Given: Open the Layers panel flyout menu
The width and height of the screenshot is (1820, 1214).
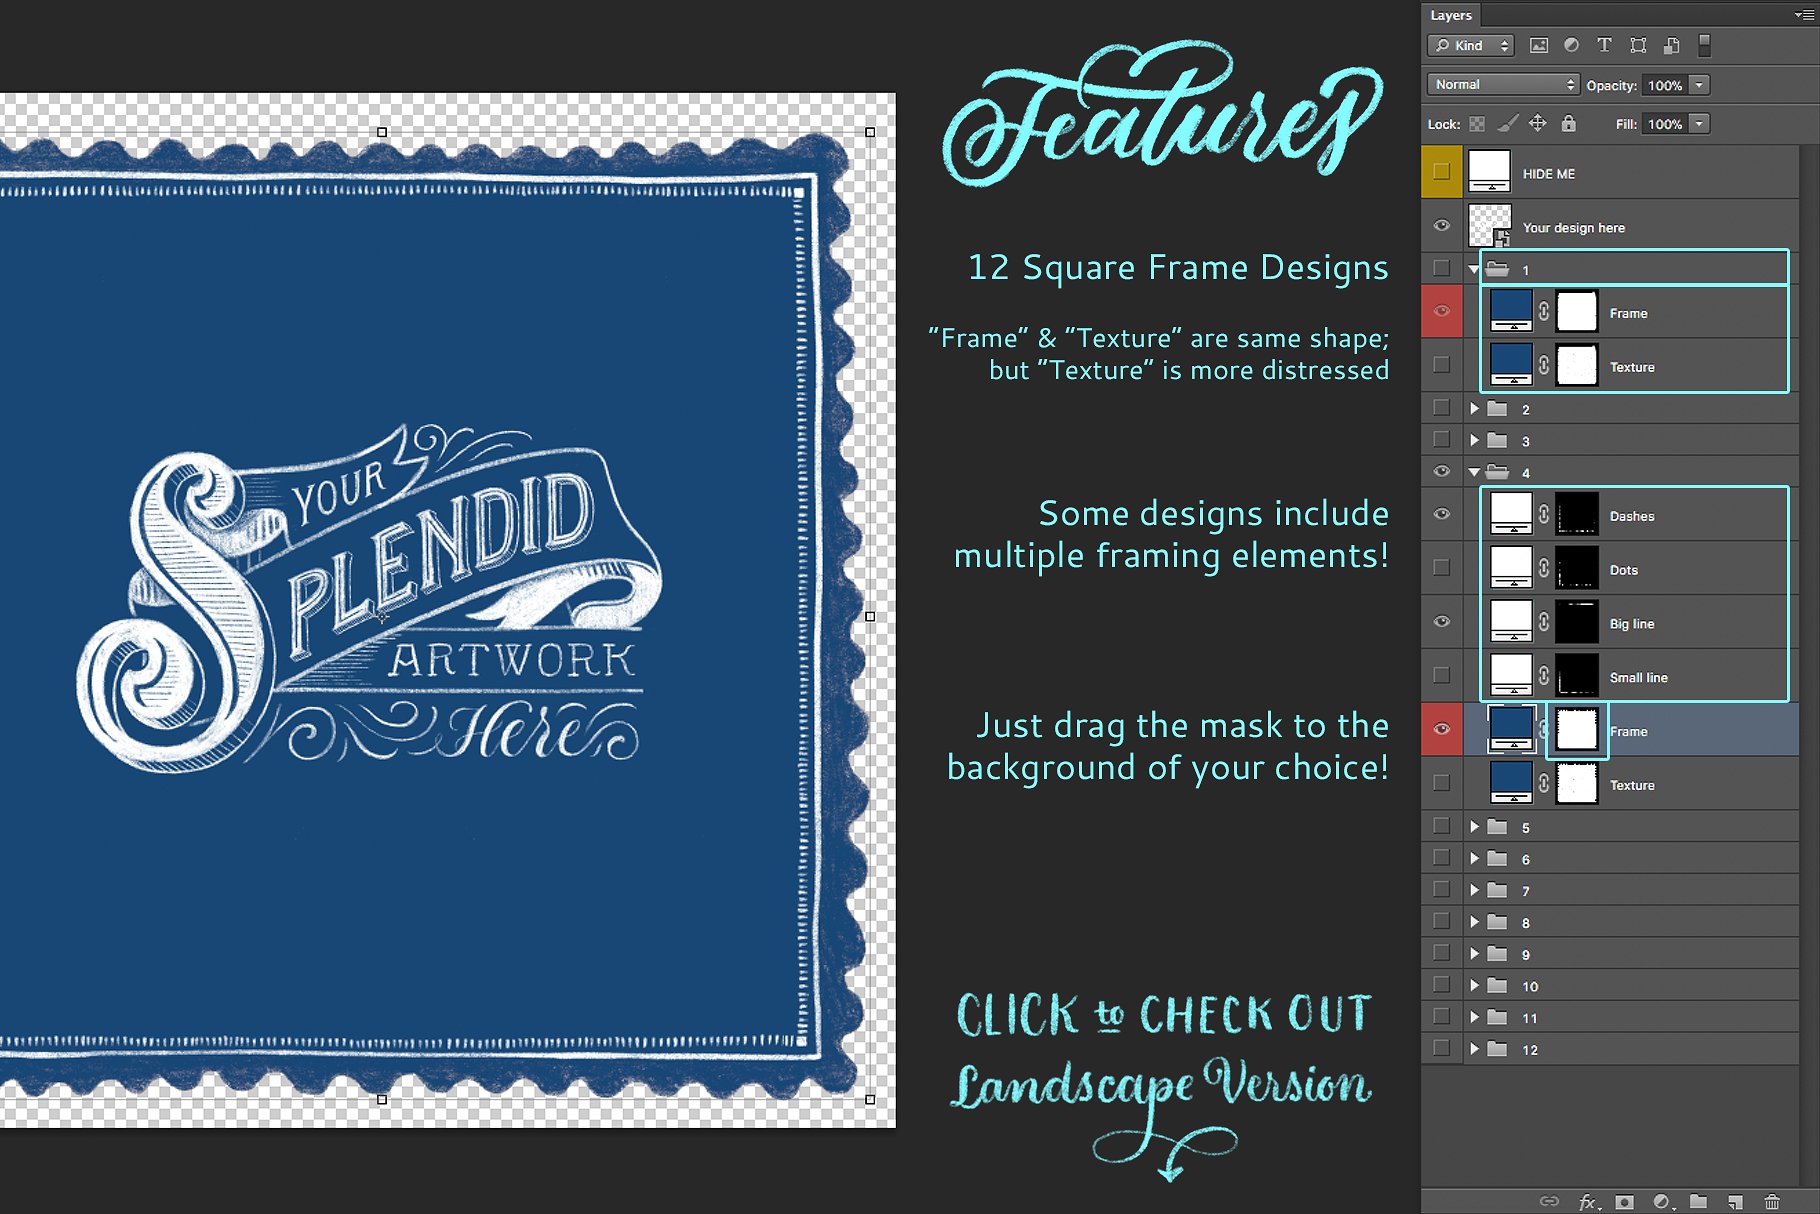Looking at the screenshot, I should (x=1803, y=15).
